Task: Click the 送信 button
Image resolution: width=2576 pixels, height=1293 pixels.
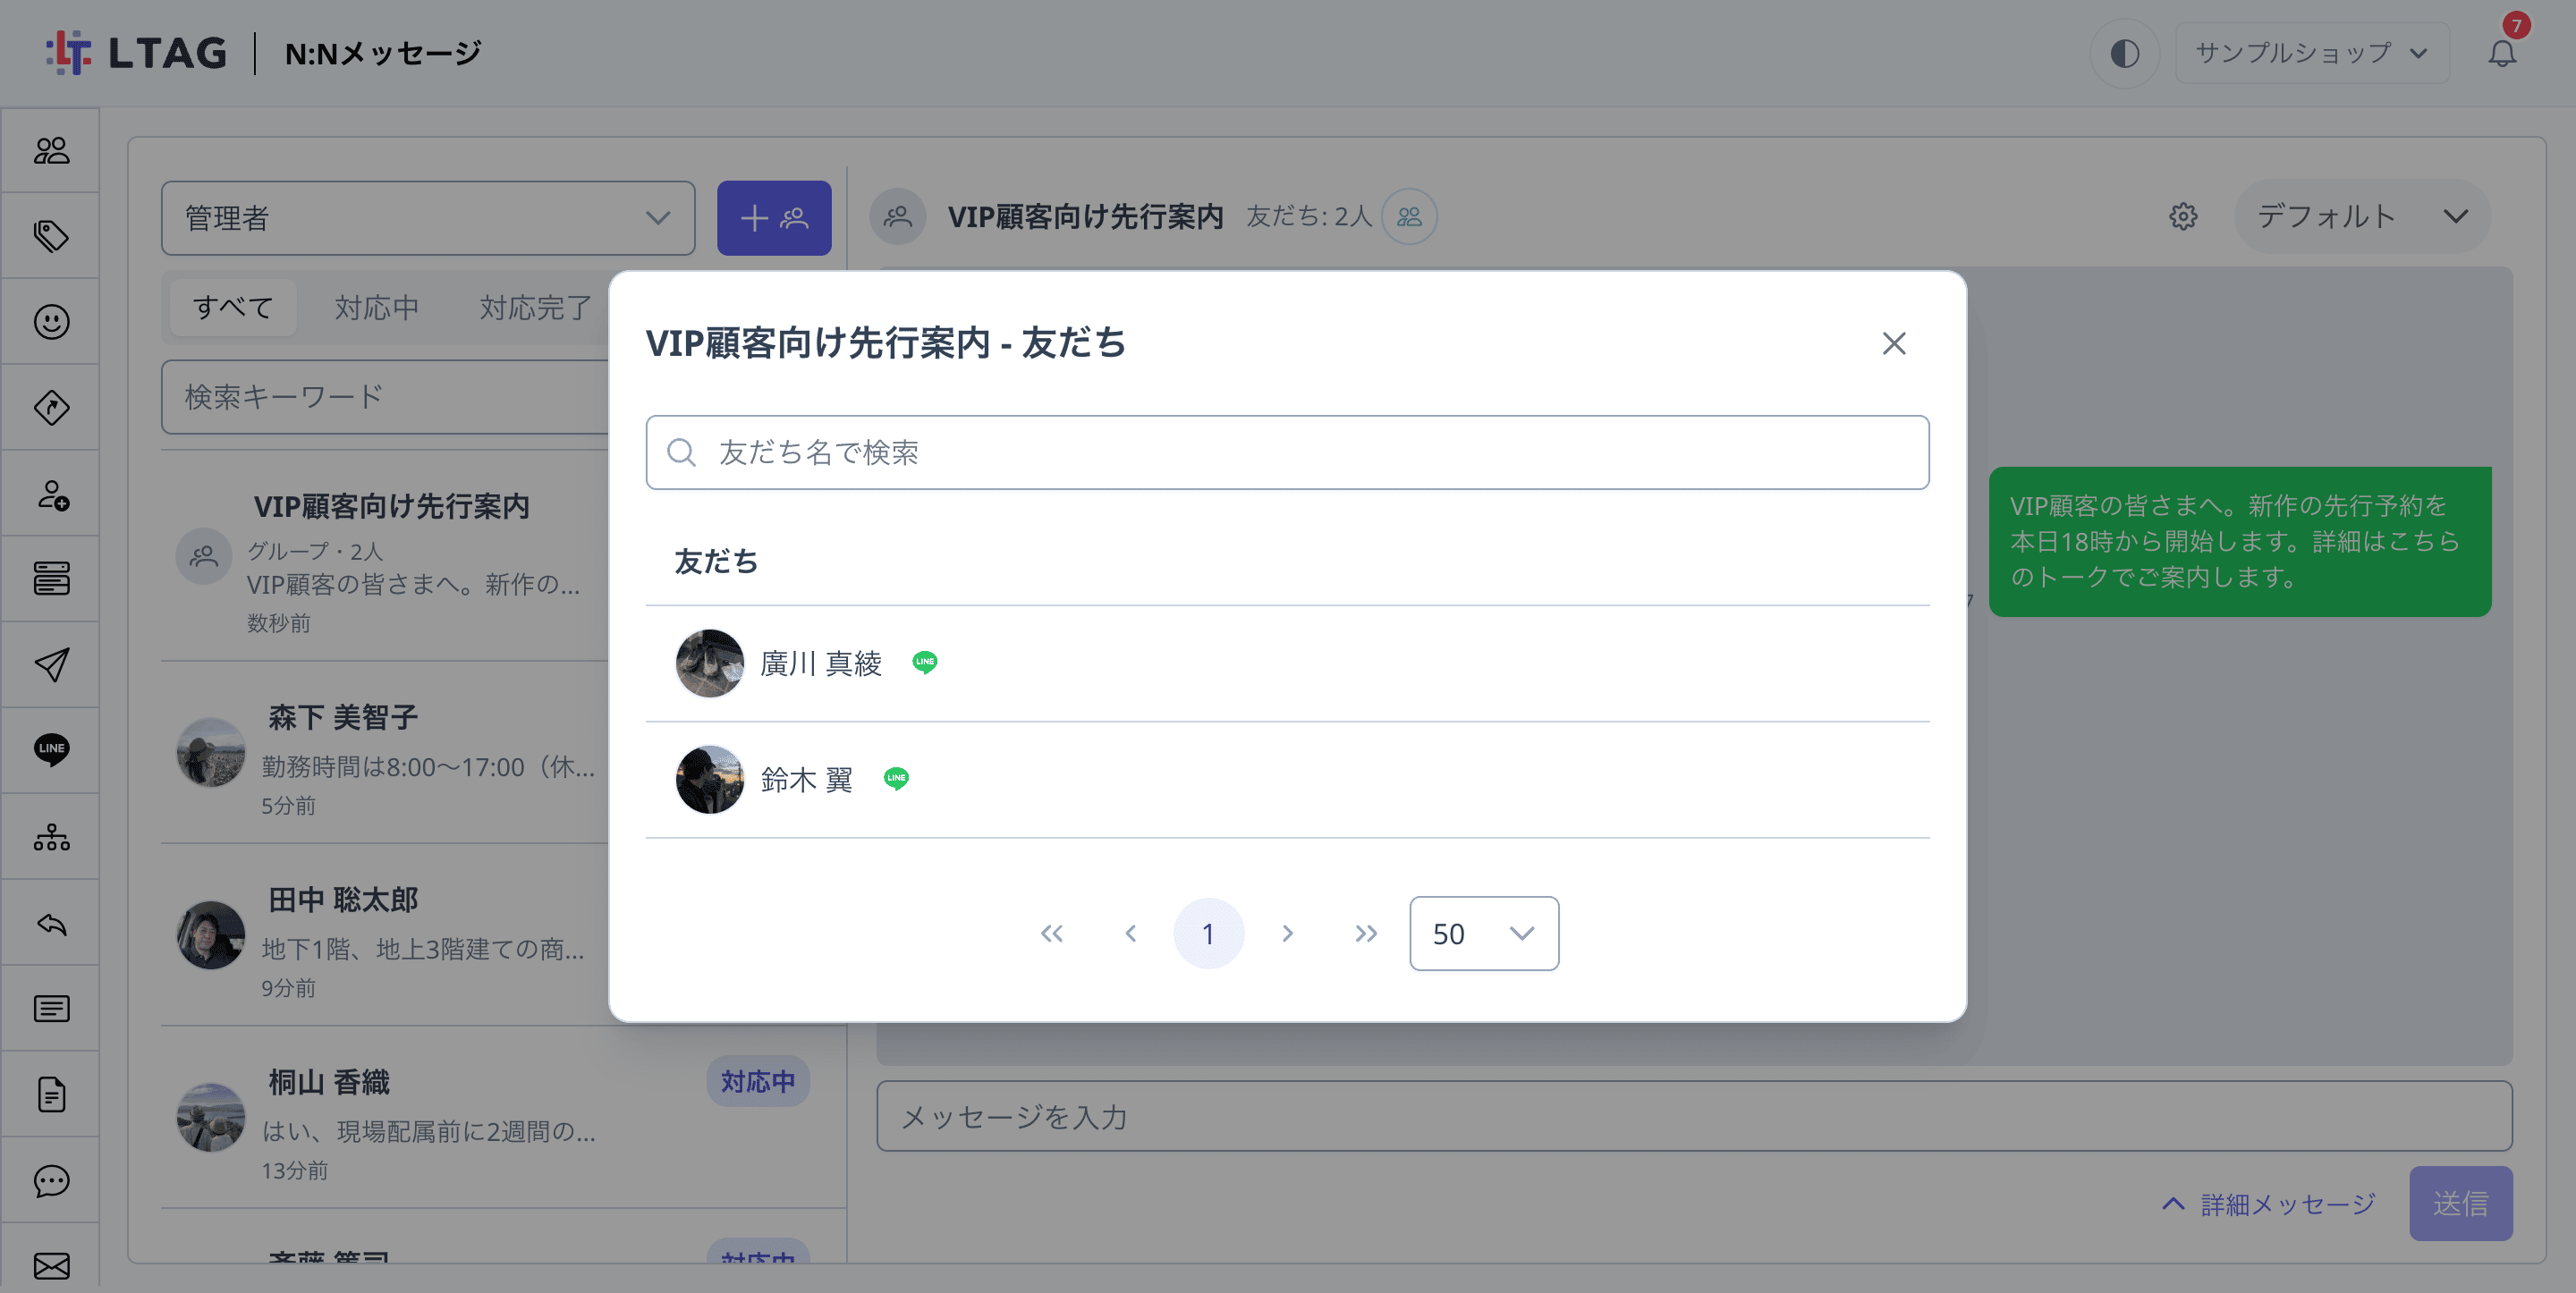Action: 2460,1203
